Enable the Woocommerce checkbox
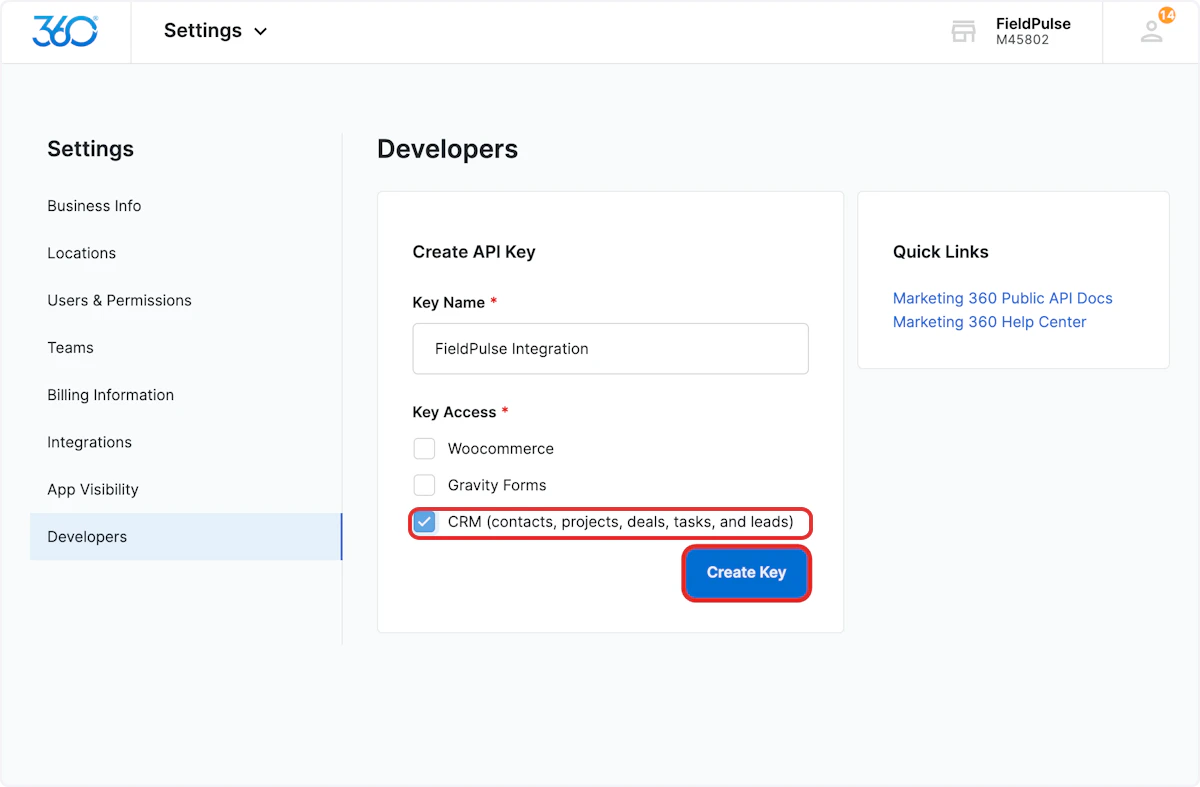The height and width of the screenshot is (787, 1200). click(425, 449)
